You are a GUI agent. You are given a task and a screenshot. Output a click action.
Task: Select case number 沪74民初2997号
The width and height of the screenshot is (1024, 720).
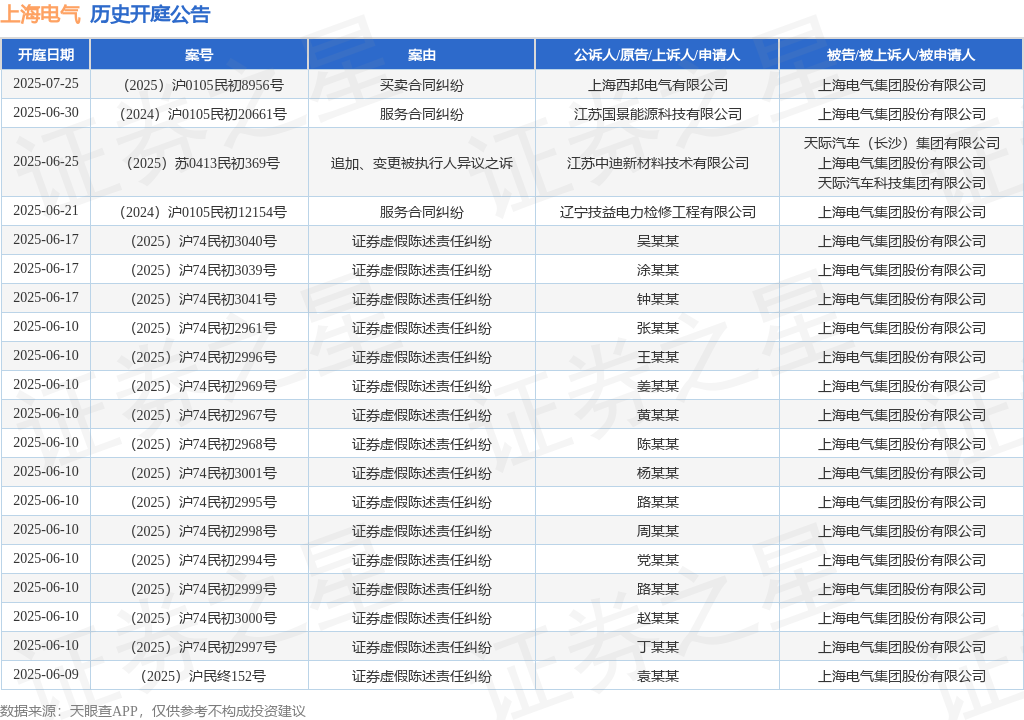203,647
